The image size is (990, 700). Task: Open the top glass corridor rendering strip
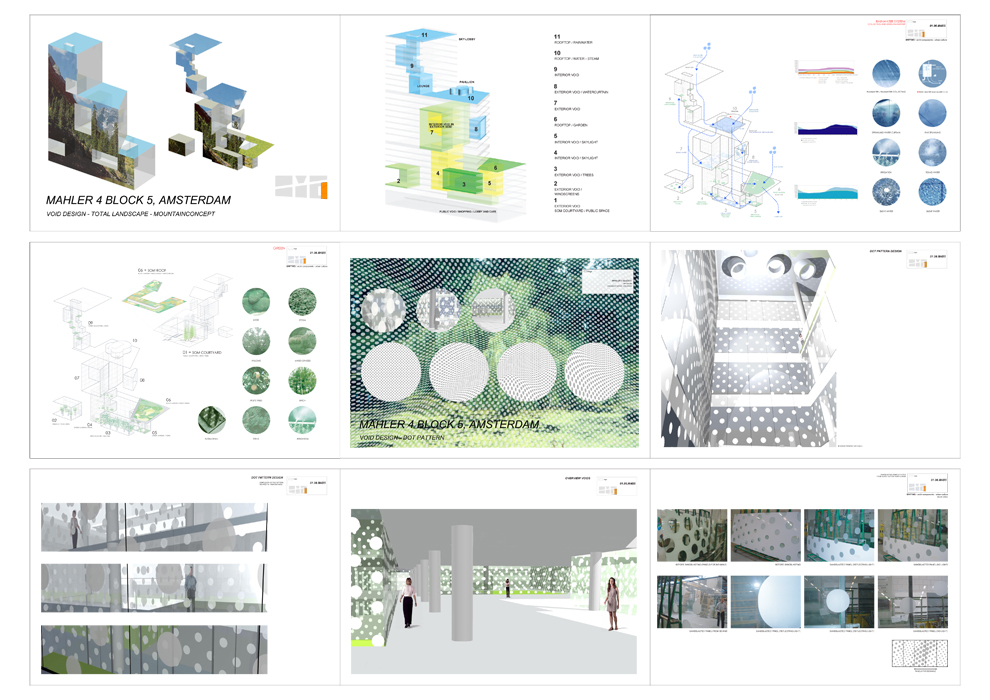pyautogui.click(x=154, y=526)
